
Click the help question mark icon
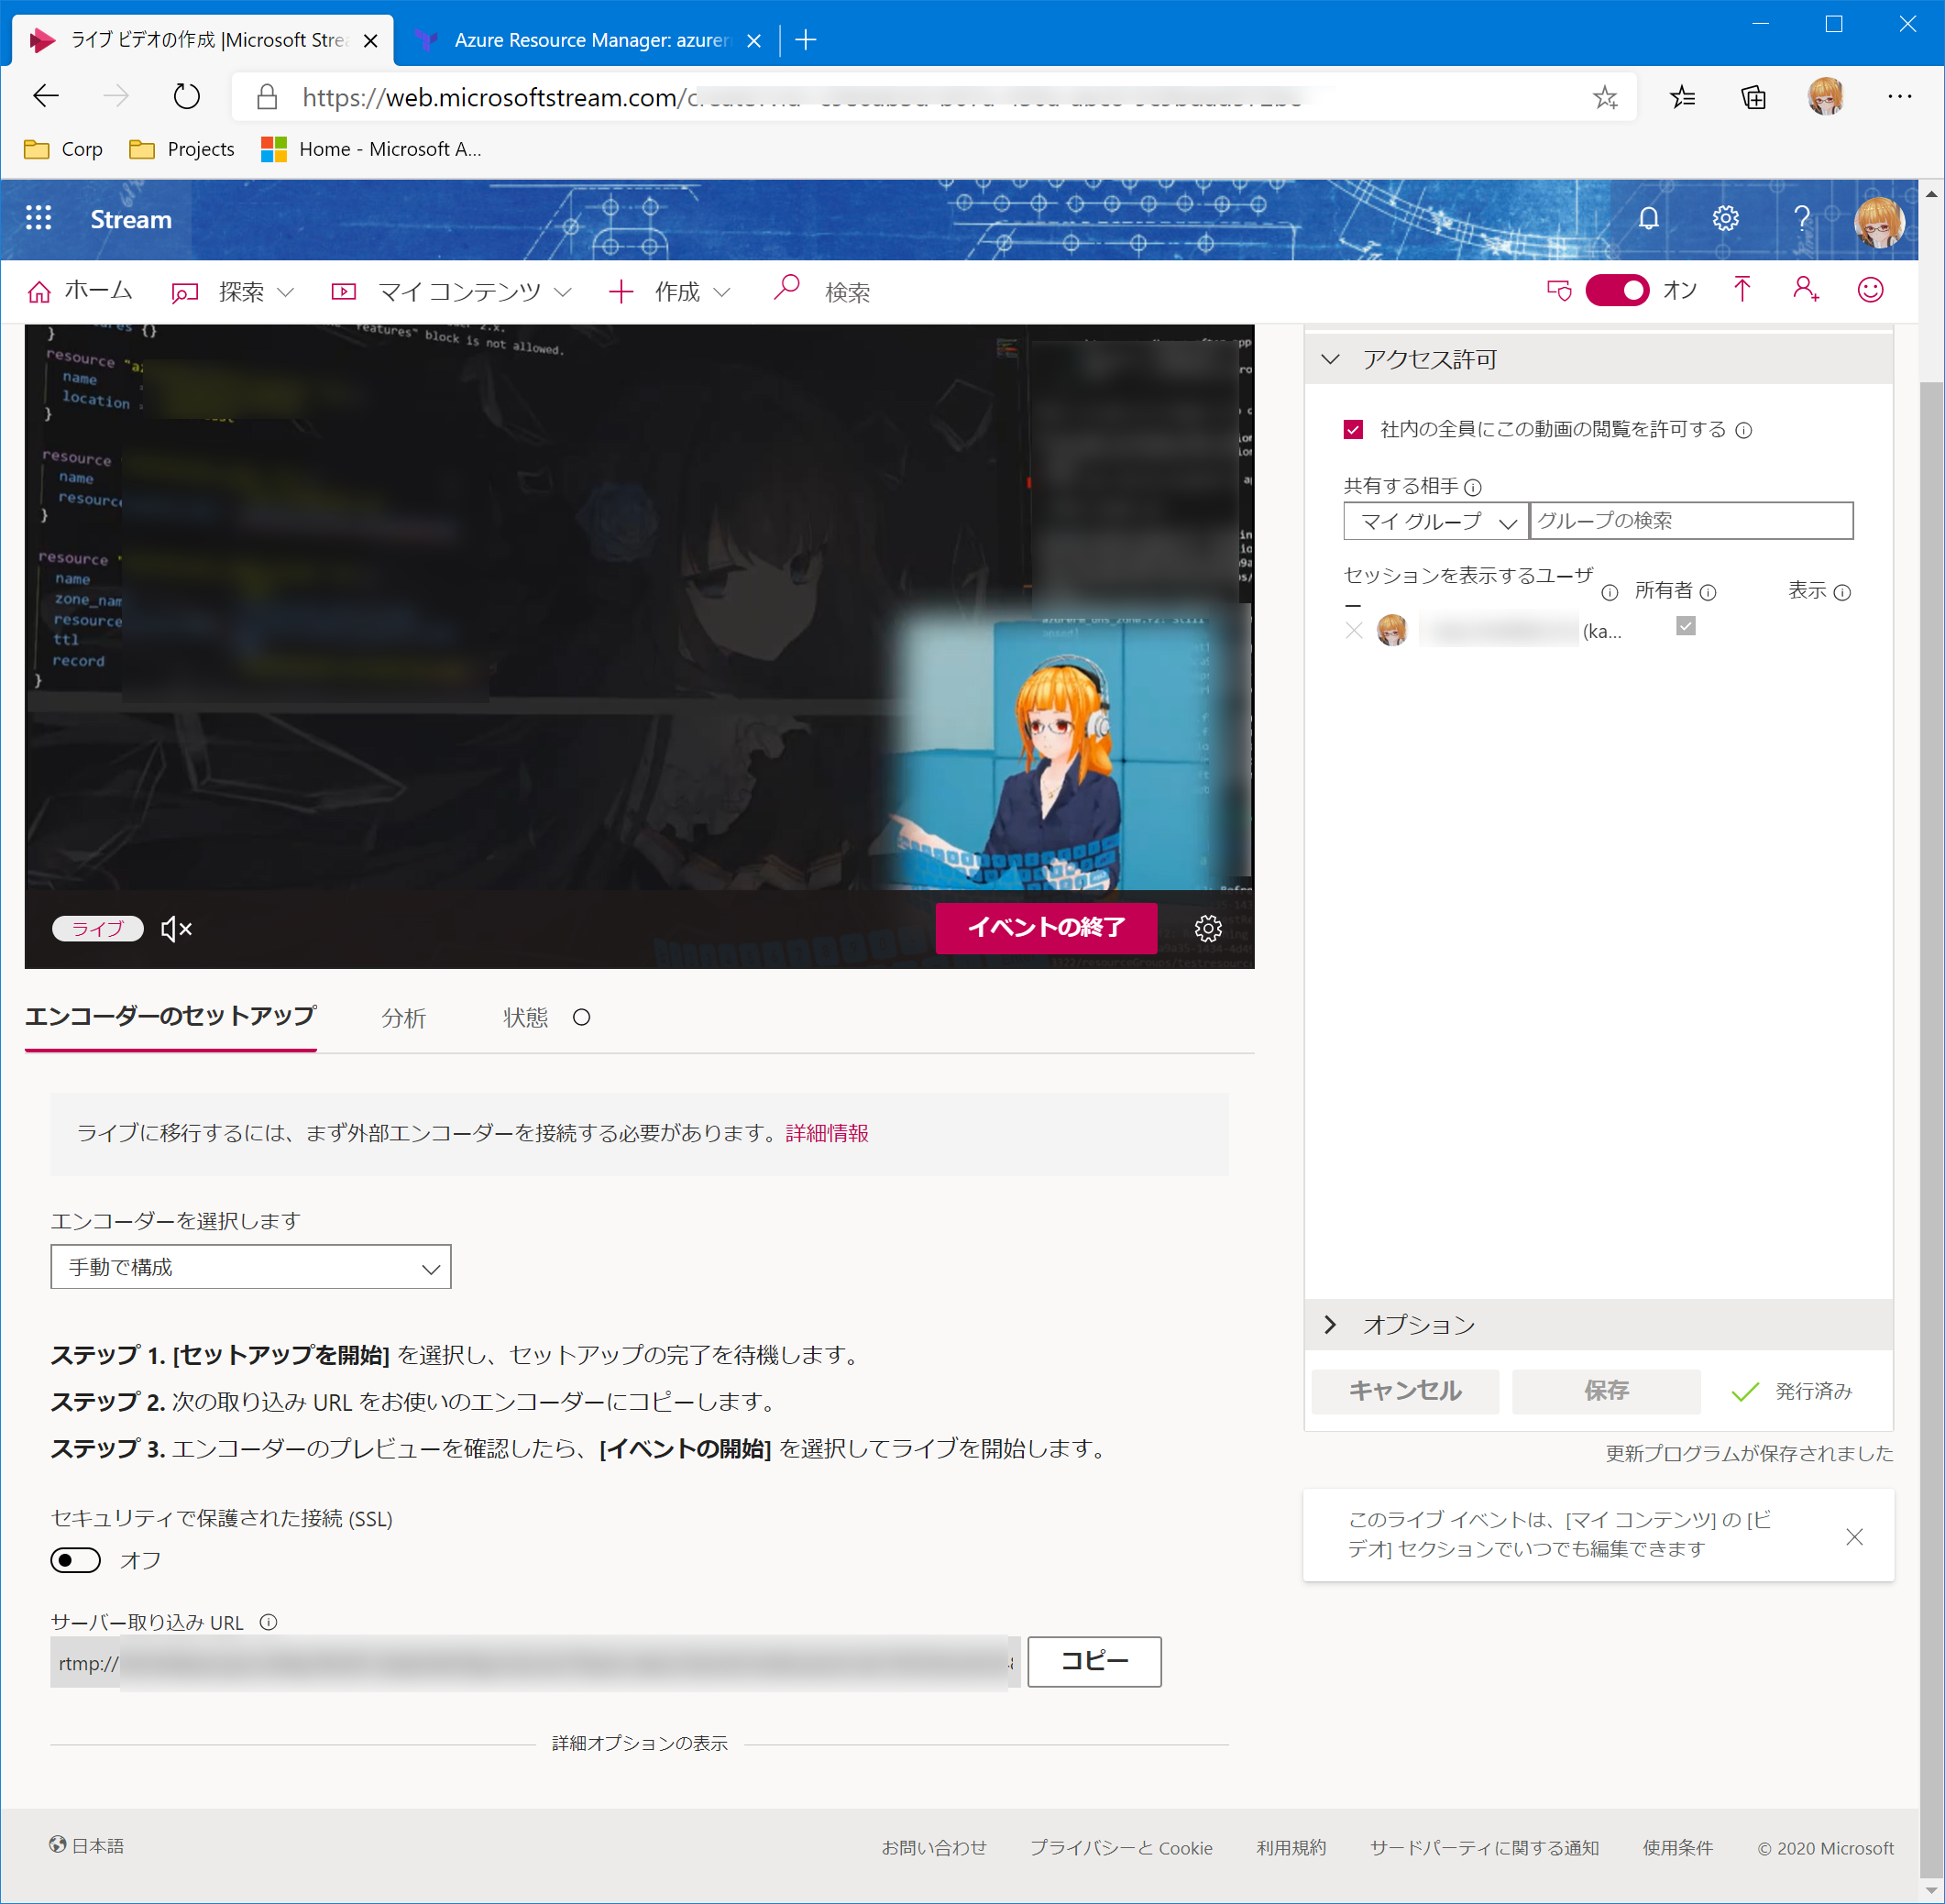(x=1801, y=218)
